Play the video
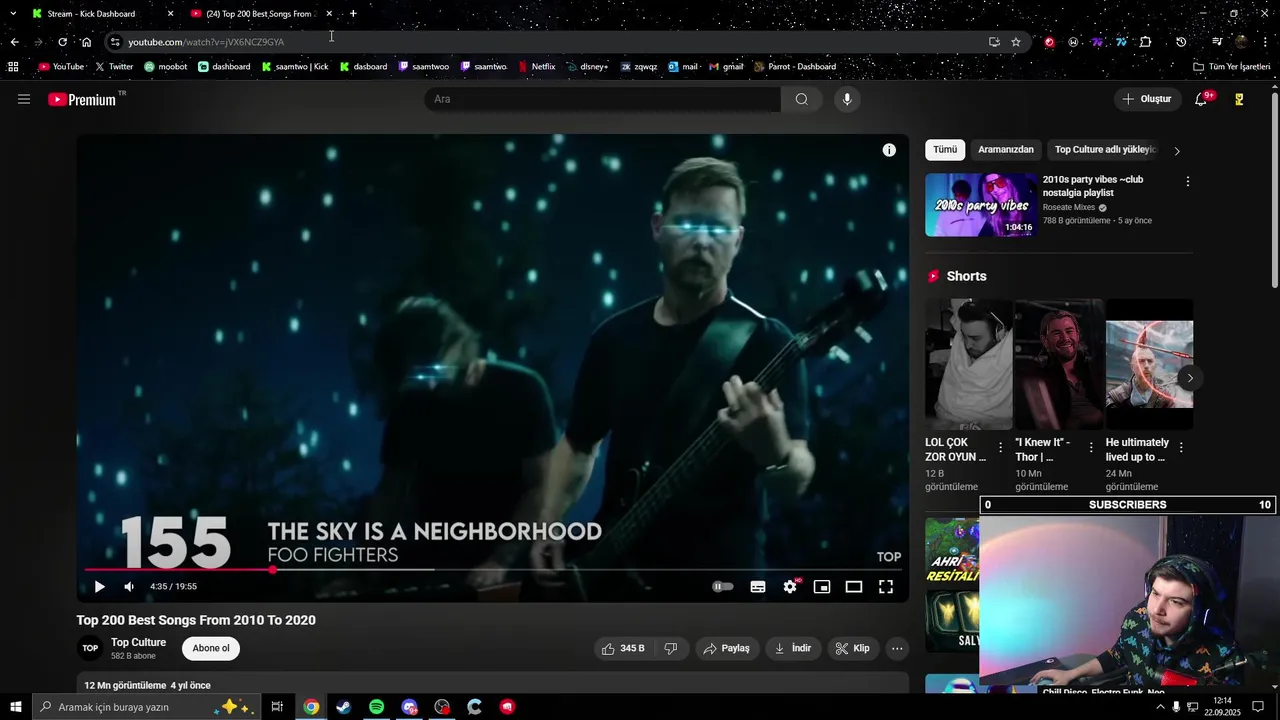The width and height of the screenshot is (1280, 720). click(99, 587)
